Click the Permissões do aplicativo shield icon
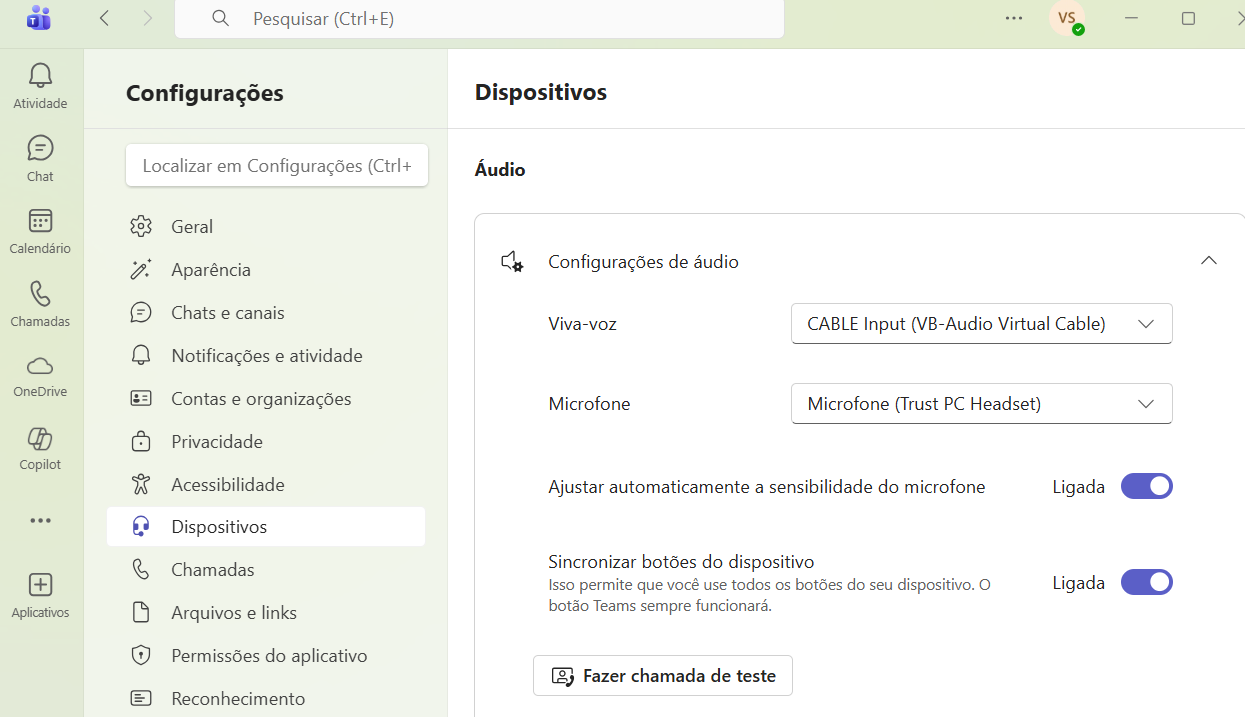Viewport: 1245px width, 717px height. [141, 655]
